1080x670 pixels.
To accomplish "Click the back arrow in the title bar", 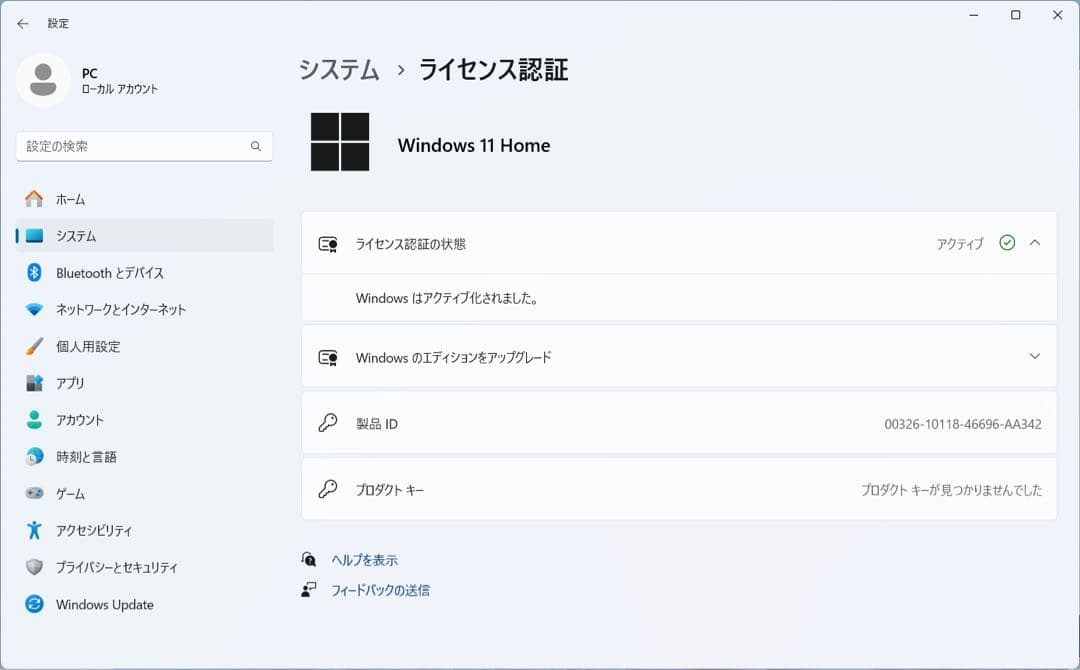I will tap(22, 22).
